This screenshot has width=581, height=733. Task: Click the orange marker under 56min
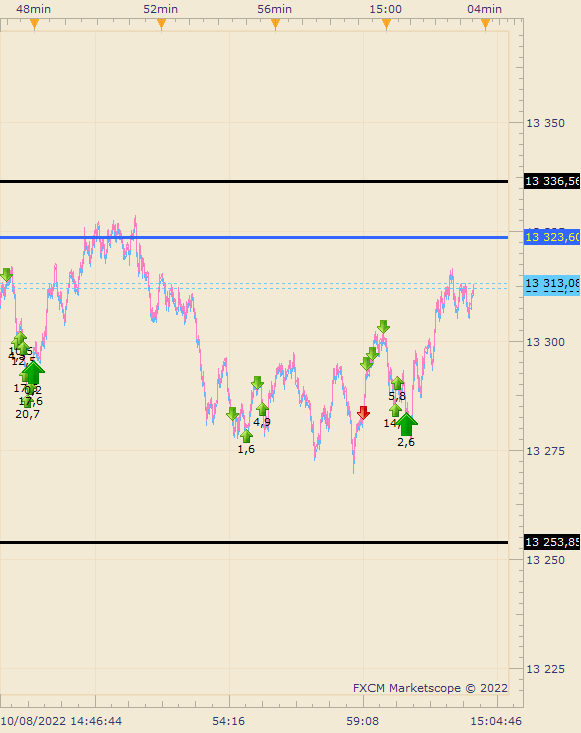click(x=275, y=24)
